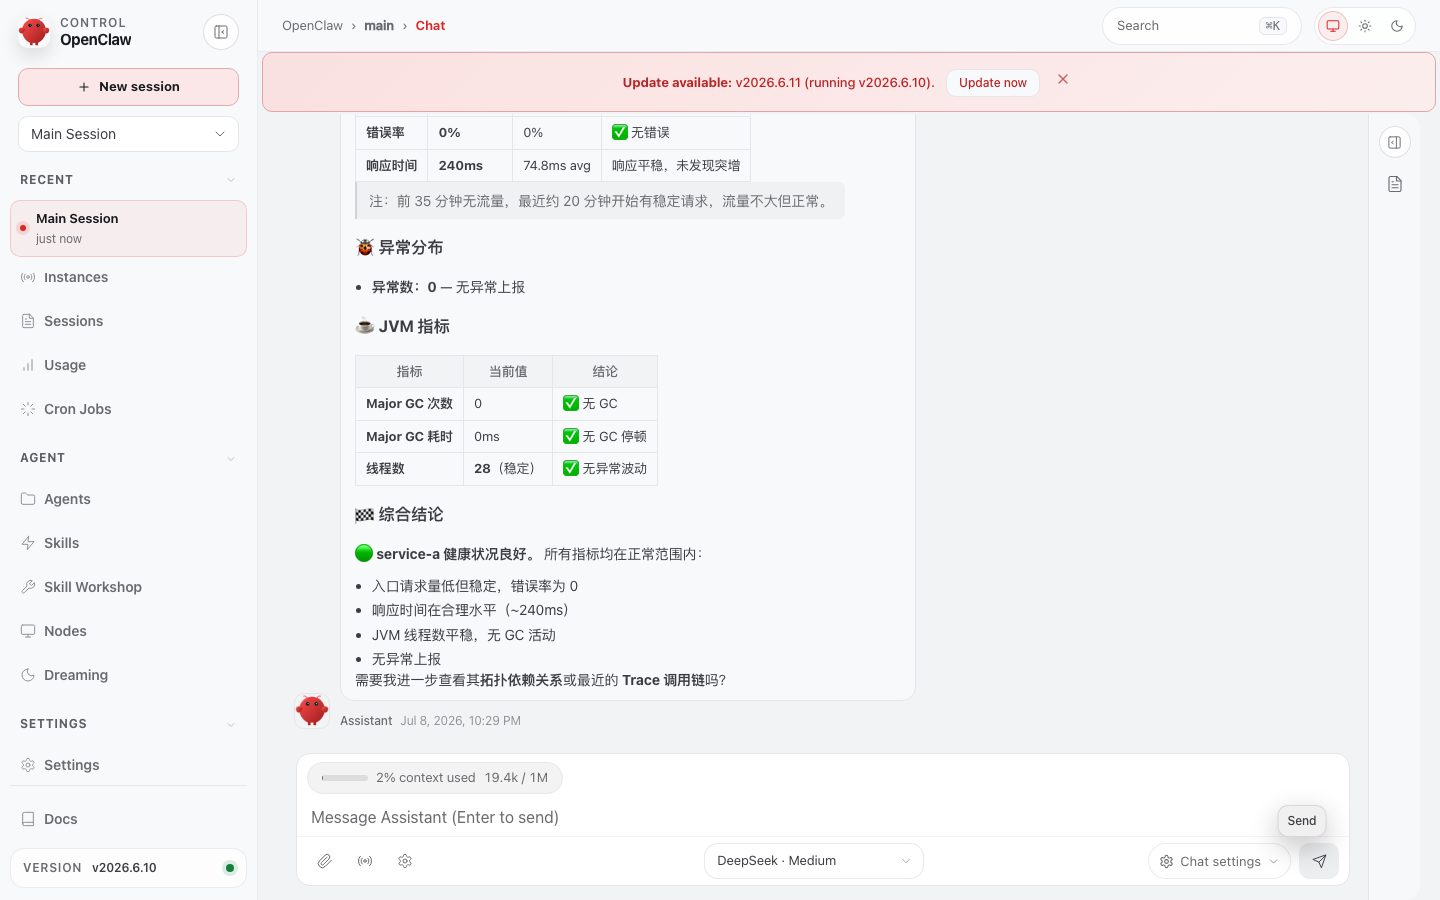Click Update now button
Screen dimensions: 1440x900
click(x=992, y=83)
